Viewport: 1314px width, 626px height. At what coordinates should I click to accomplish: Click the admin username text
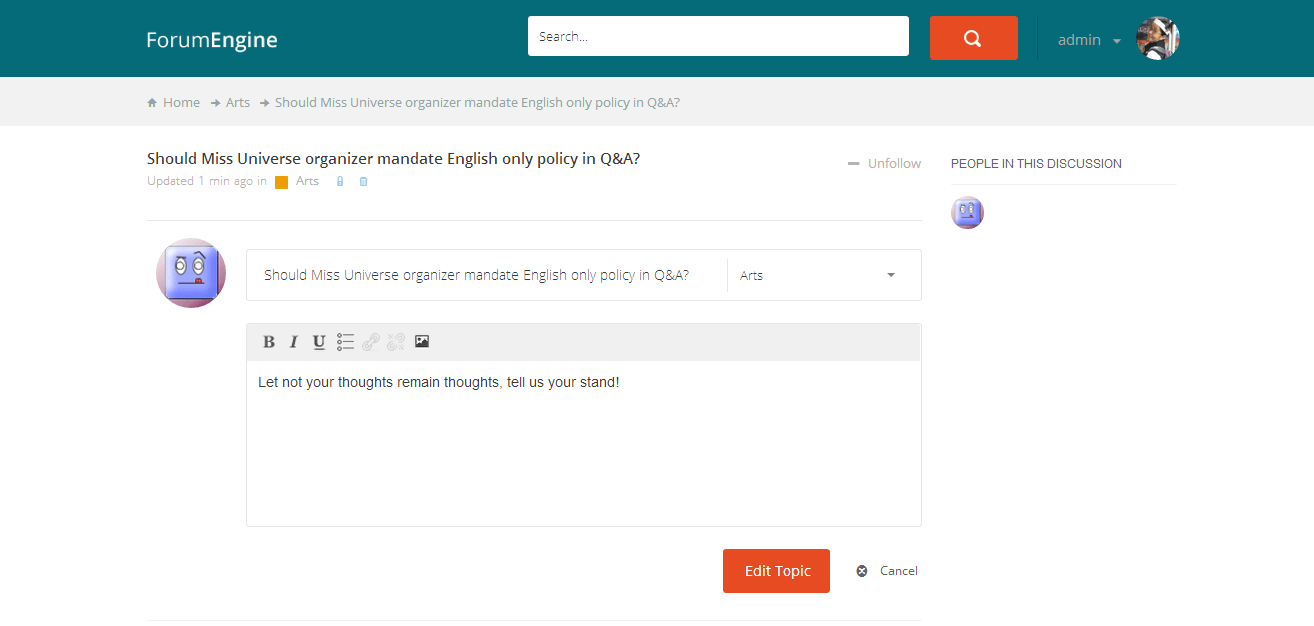(1079, 40)
